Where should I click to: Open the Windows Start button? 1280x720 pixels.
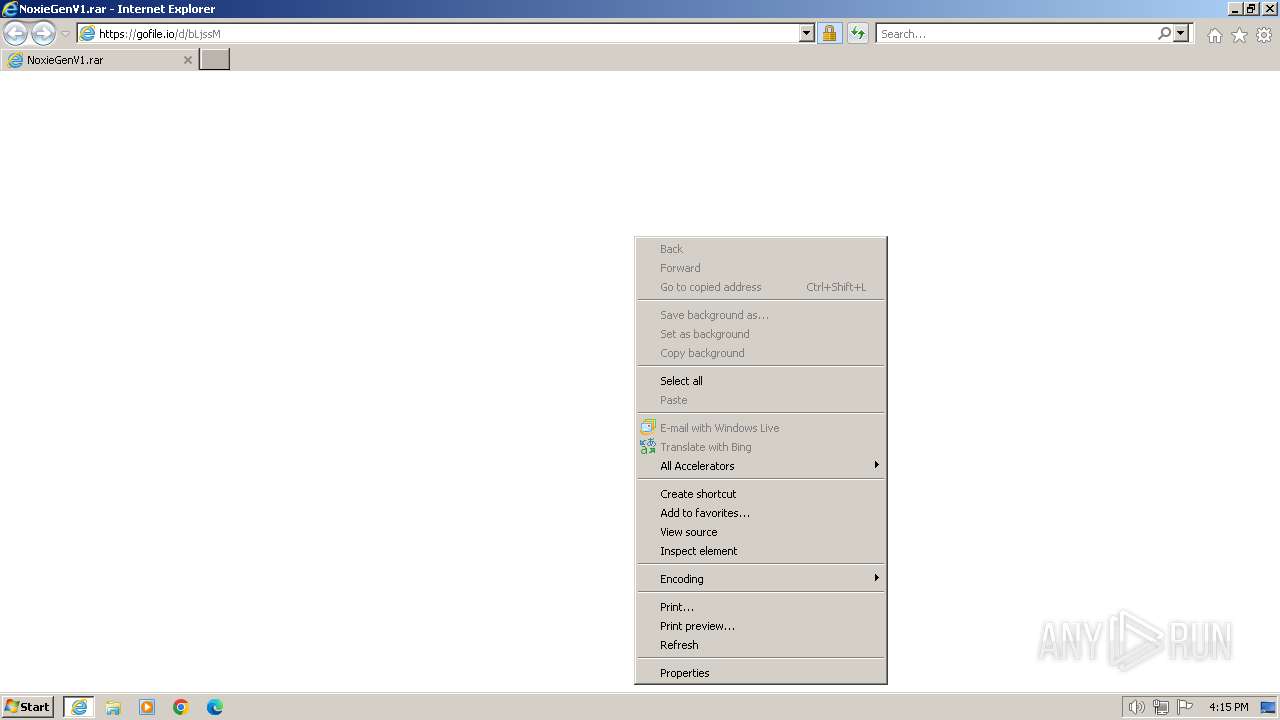tap(27, 707)
